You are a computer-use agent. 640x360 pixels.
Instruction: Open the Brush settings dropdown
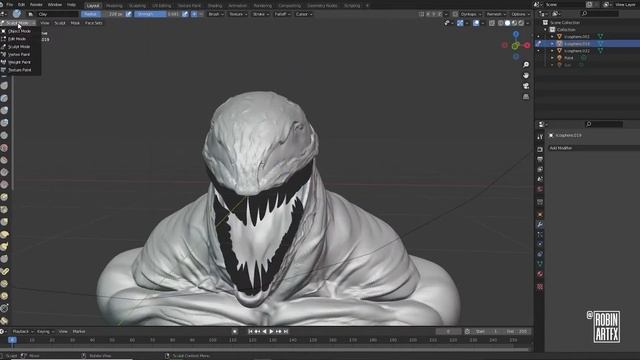point(216,14)
